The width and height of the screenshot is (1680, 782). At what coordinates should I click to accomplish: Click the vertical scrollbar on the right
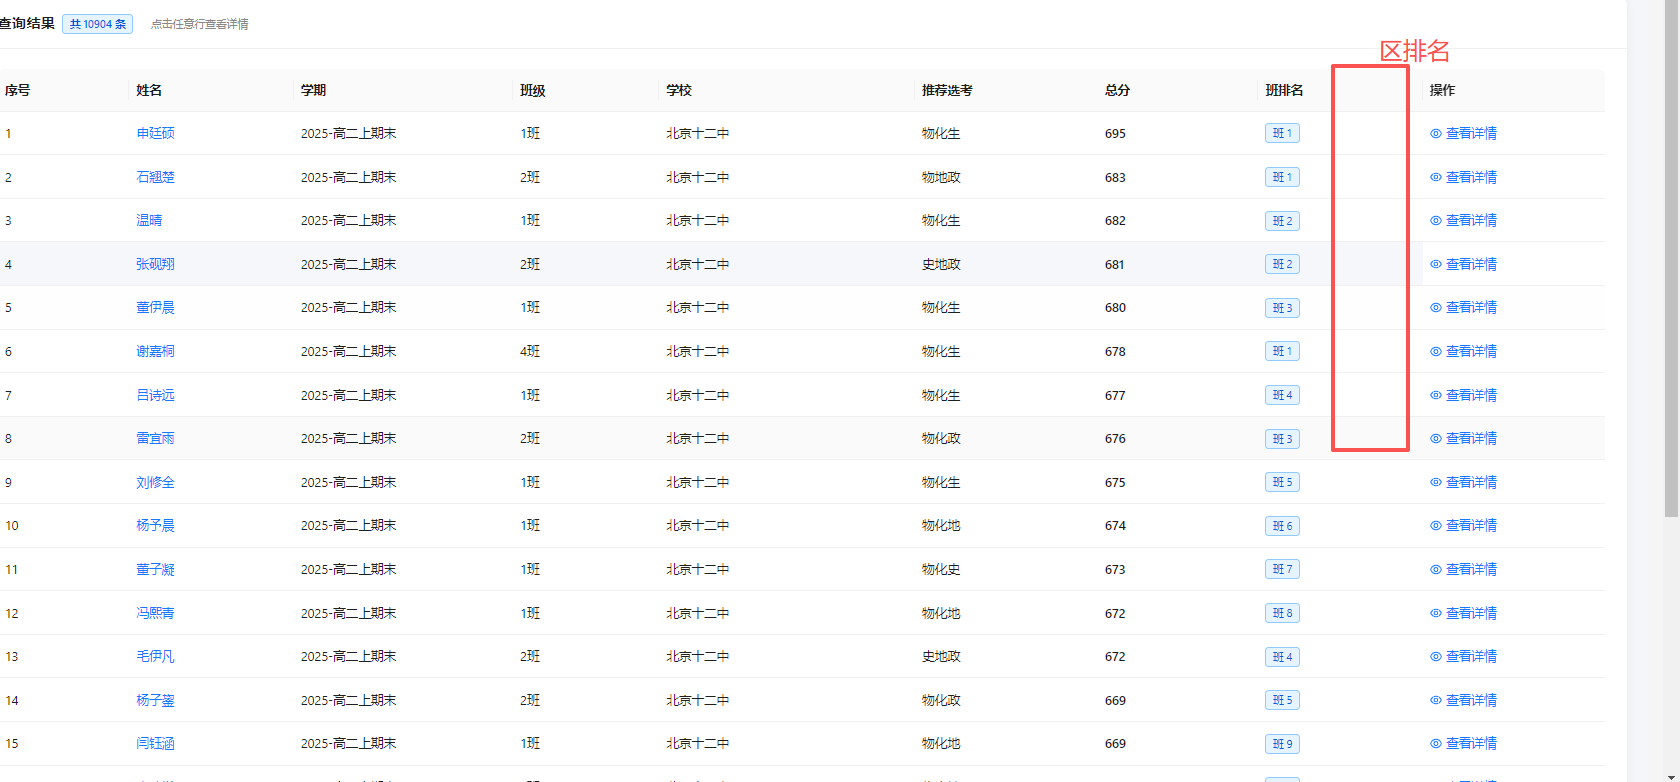coord(1670,260)
